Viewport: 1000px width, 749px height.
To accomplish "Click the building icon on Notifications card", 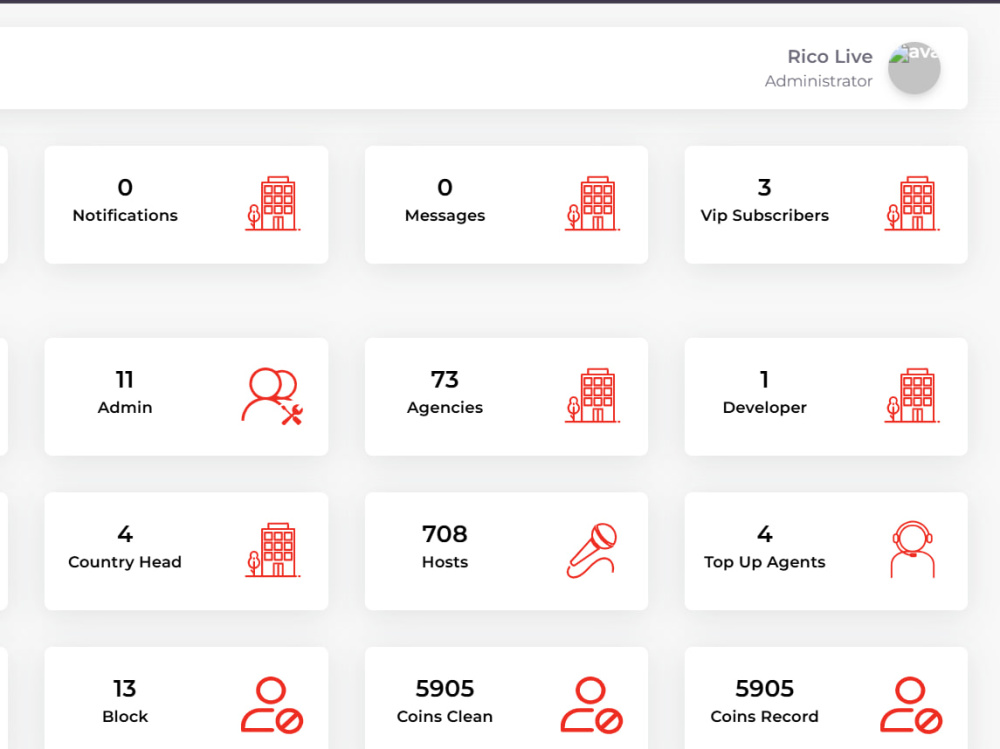I will [x=273, y=204].
